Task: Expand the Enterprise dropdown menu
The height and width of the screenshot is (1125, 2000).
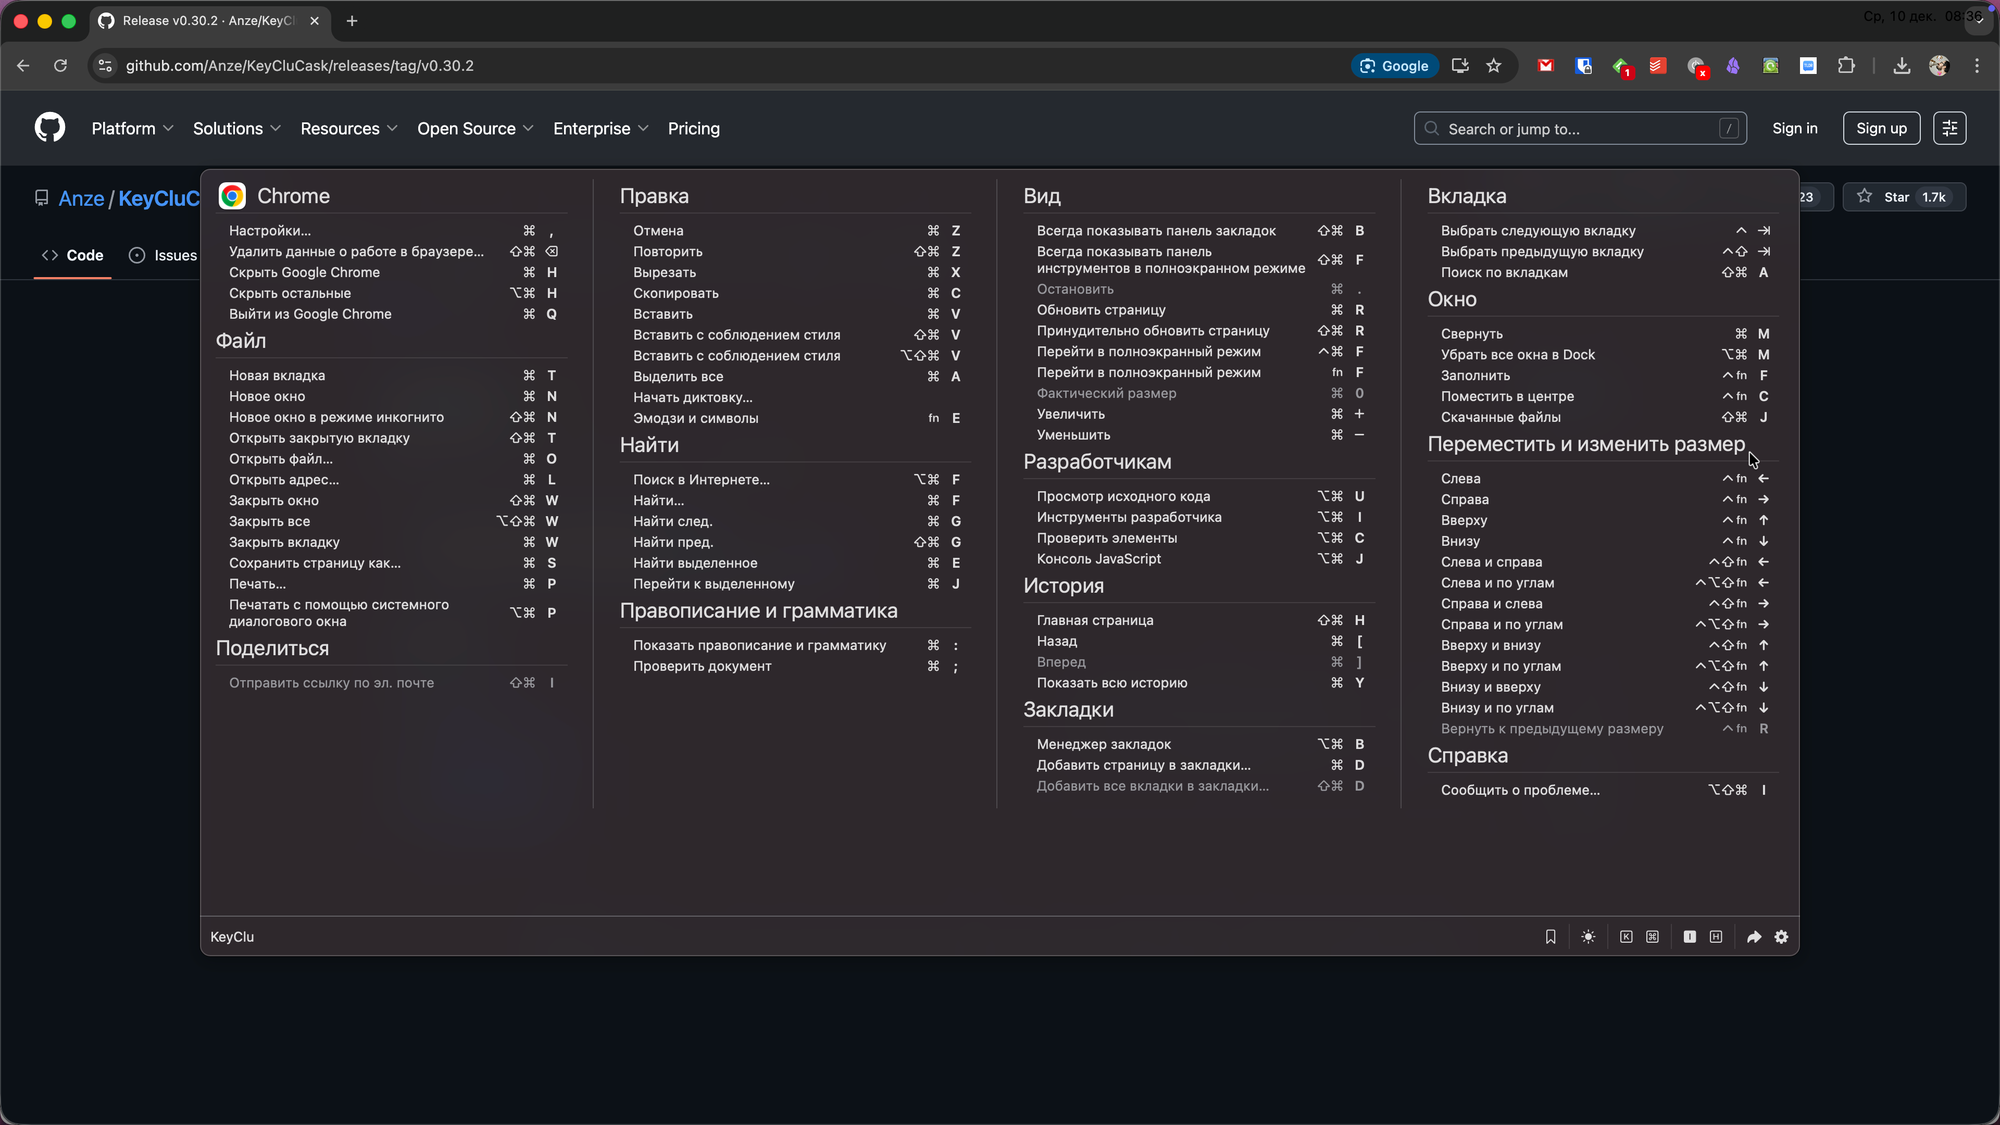Action: point(600,128)
